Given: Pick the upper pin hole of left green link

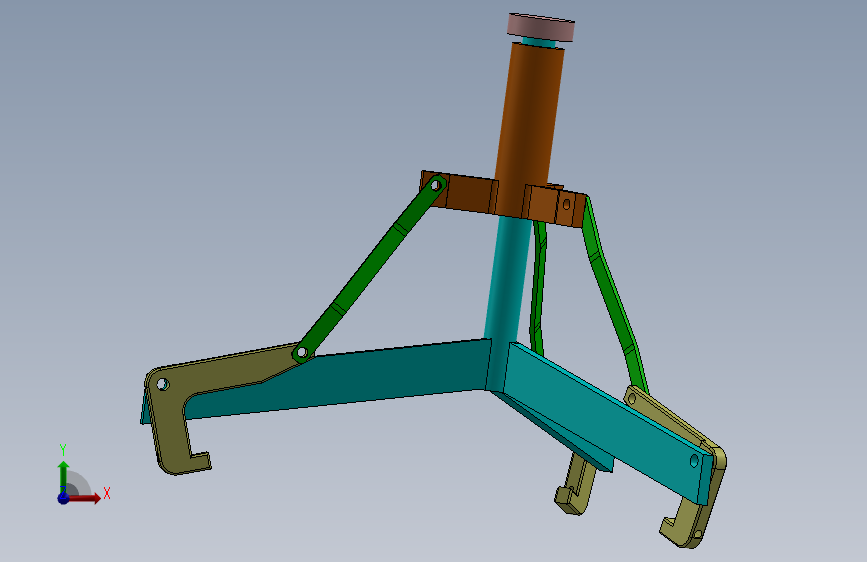Looking at the screenshot, I should (x=436, y=185).
